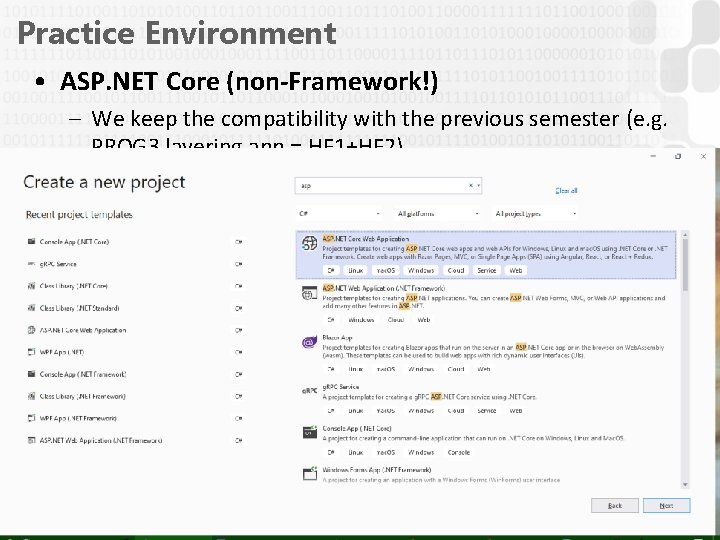
Task: Open the C# language filter dropdown
Action: (339, 213)
